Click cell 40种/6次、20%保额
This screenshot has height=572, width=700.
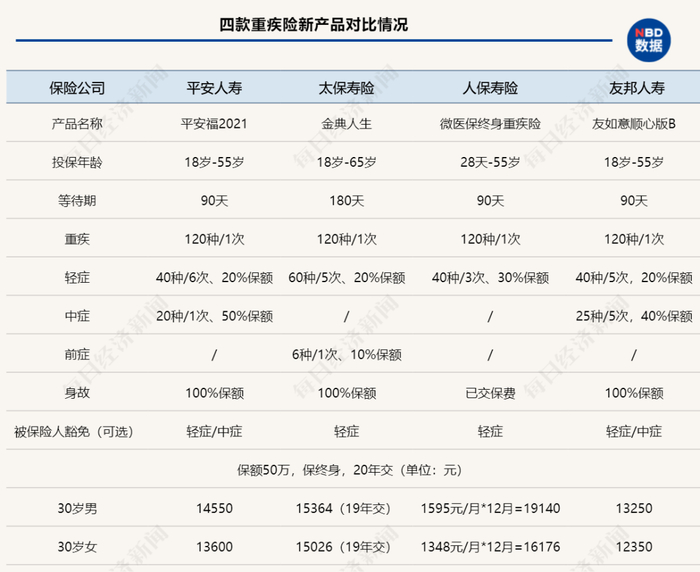pos(214,278)
